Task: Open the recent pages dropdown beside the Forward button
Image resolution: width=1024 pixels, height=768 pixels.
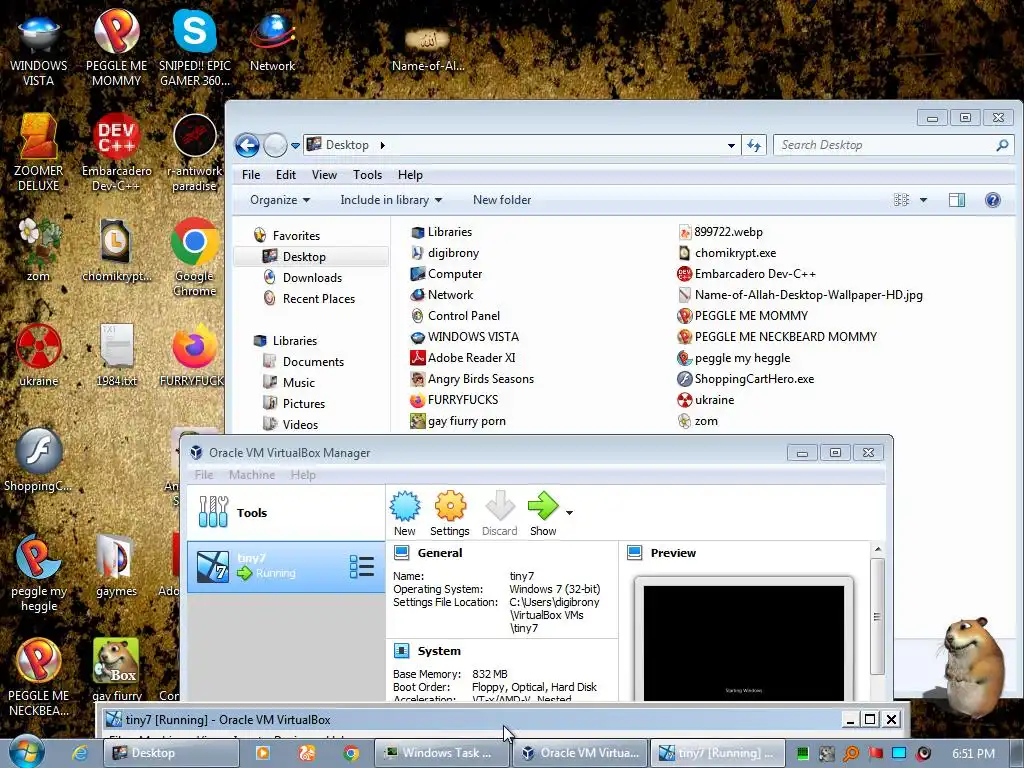Action: point(295,145)
